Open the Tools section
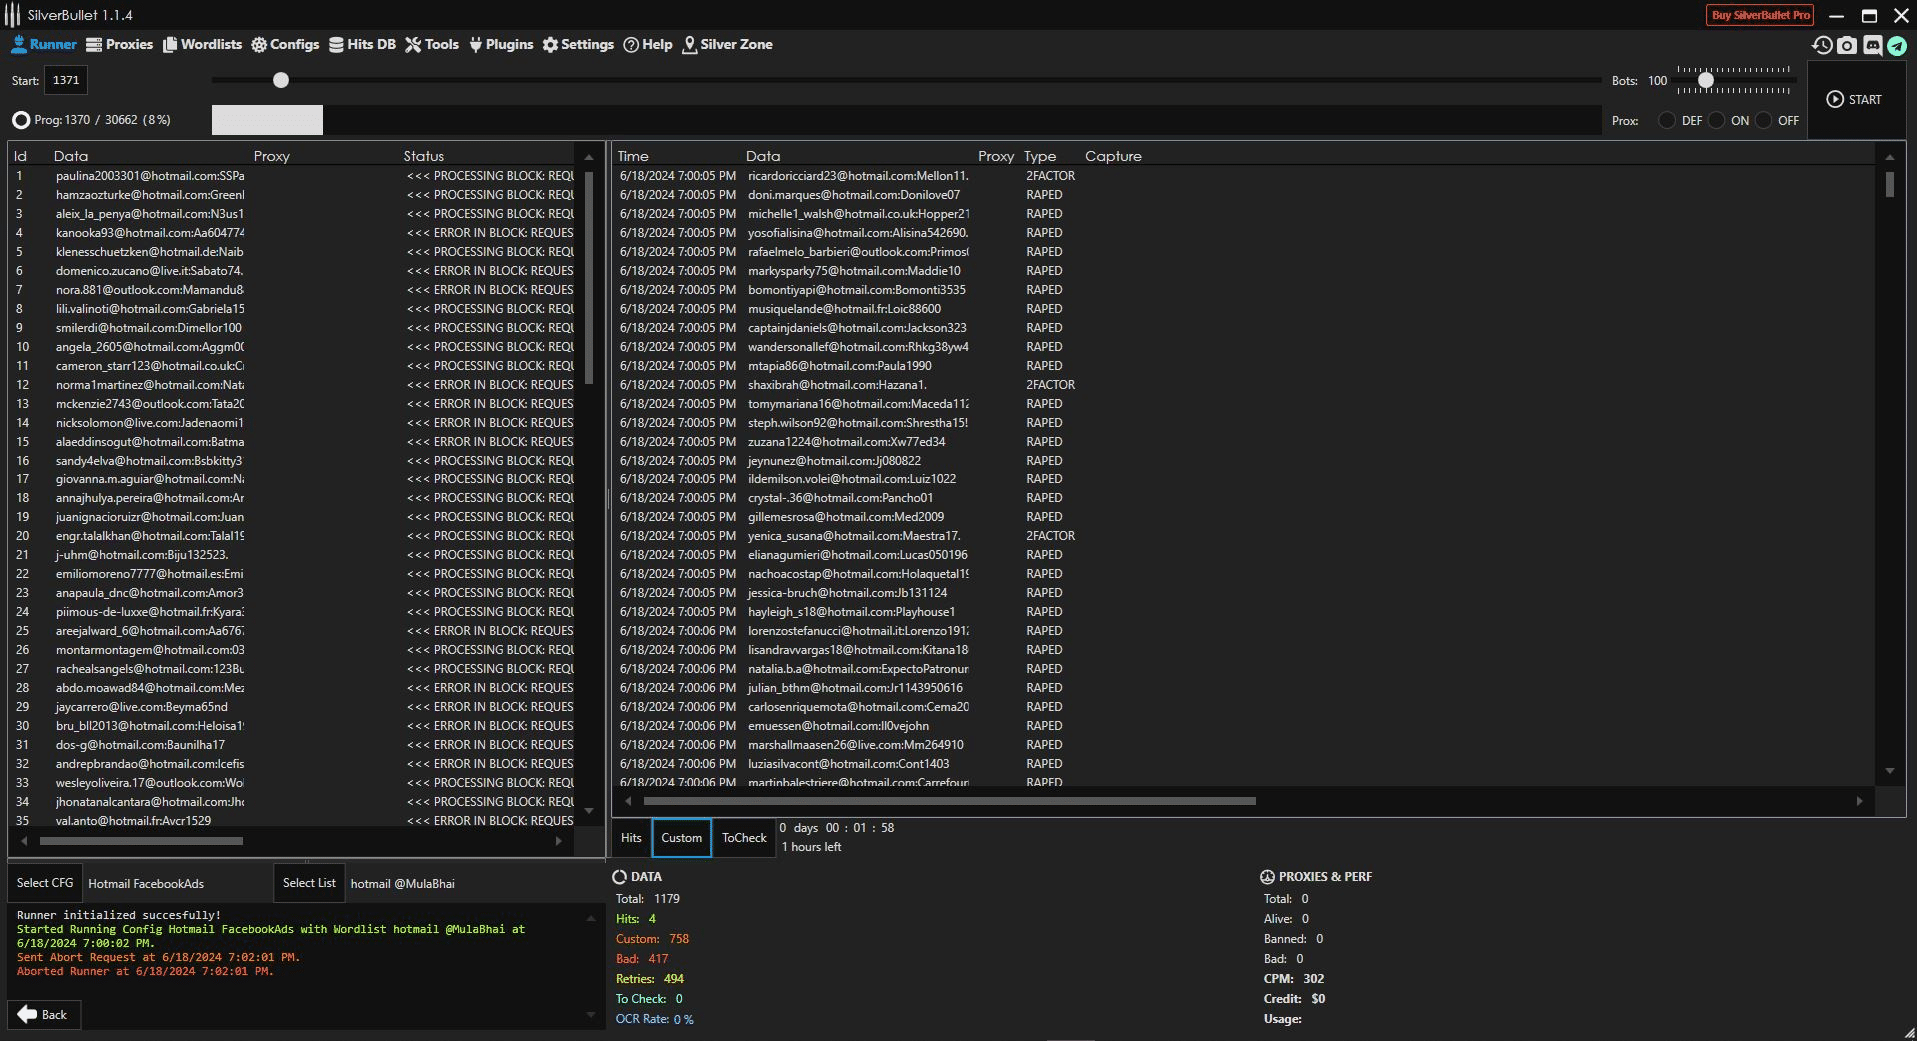This screenshot has width=1917, height=1041. click(432, 44)
